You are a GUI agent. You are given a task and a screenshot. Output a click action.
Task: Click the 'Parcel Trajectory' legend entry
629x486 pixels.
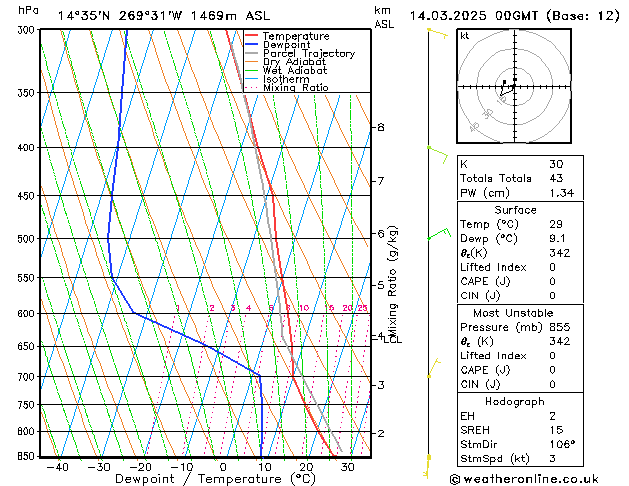pos(309,53)
